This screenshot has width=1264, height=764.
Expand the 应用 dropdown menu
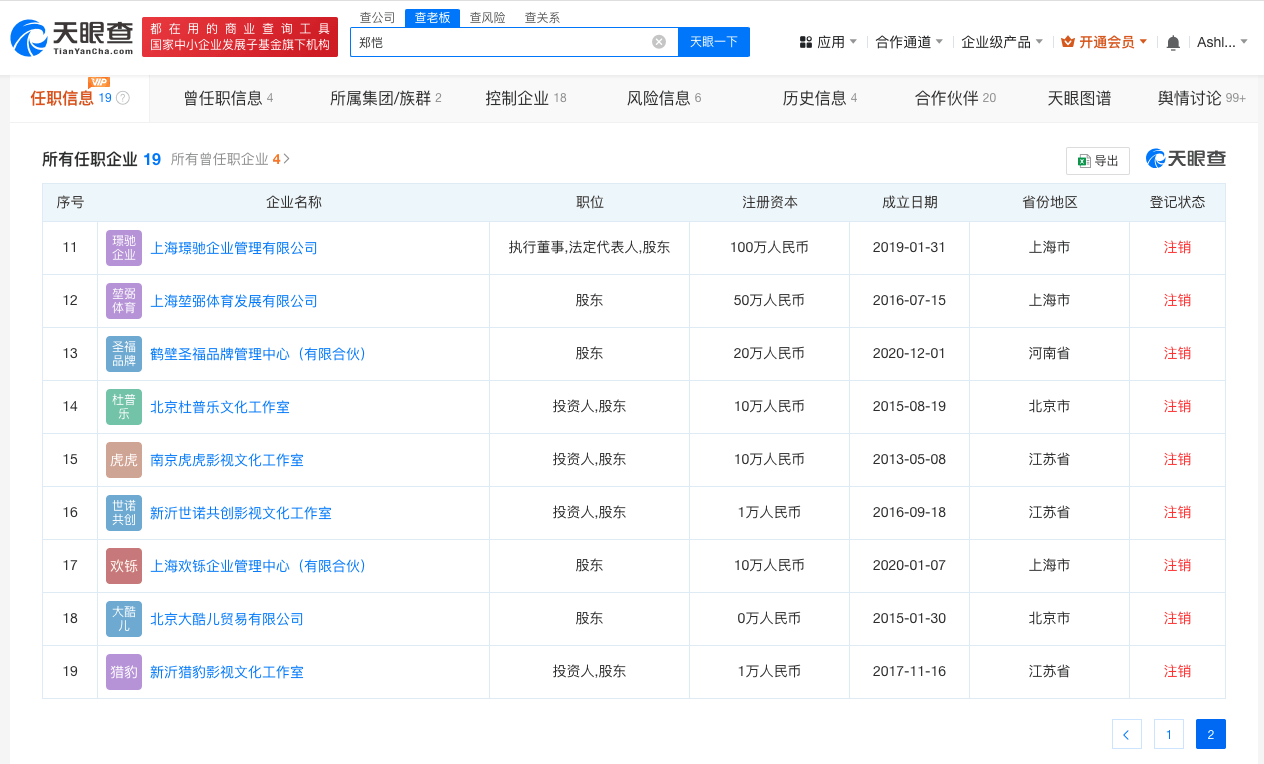(x=829, y=42)
